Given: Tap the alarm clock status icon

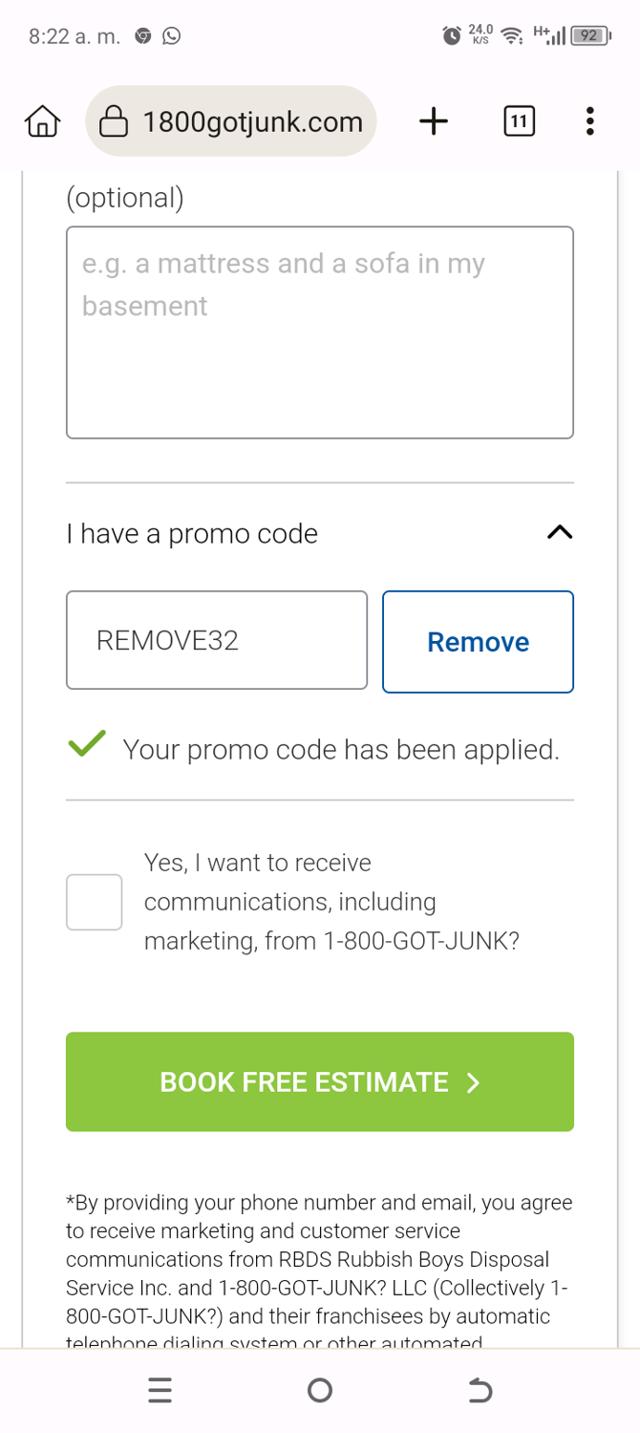Looking at the screenshot, I should (452, 36).
